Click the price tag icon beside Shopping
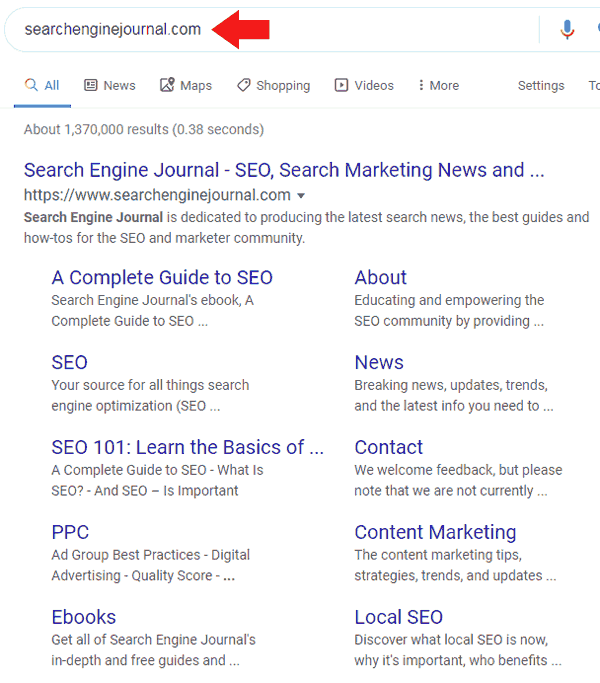This screenshot has height=683, width=600. click(x=244, y=85)
